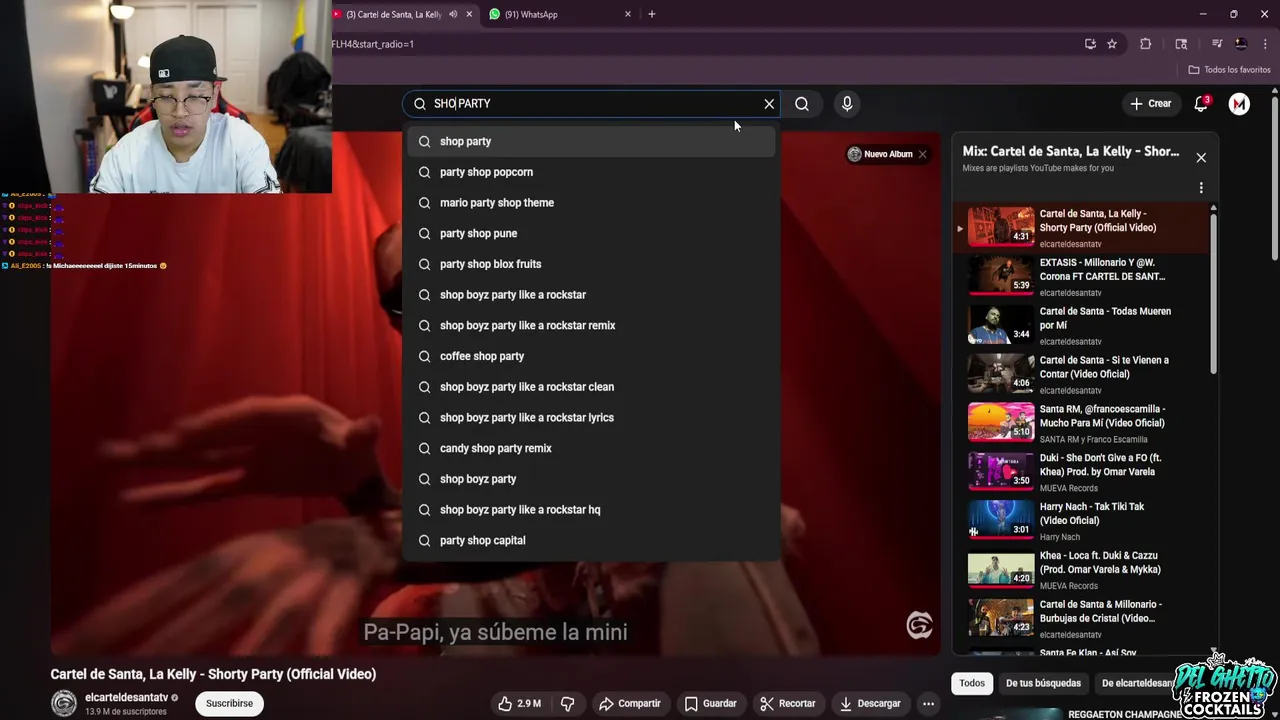Screen dimensions: 1280x720
Task: Open install app icon in address bar
Action: (1090, 44)
